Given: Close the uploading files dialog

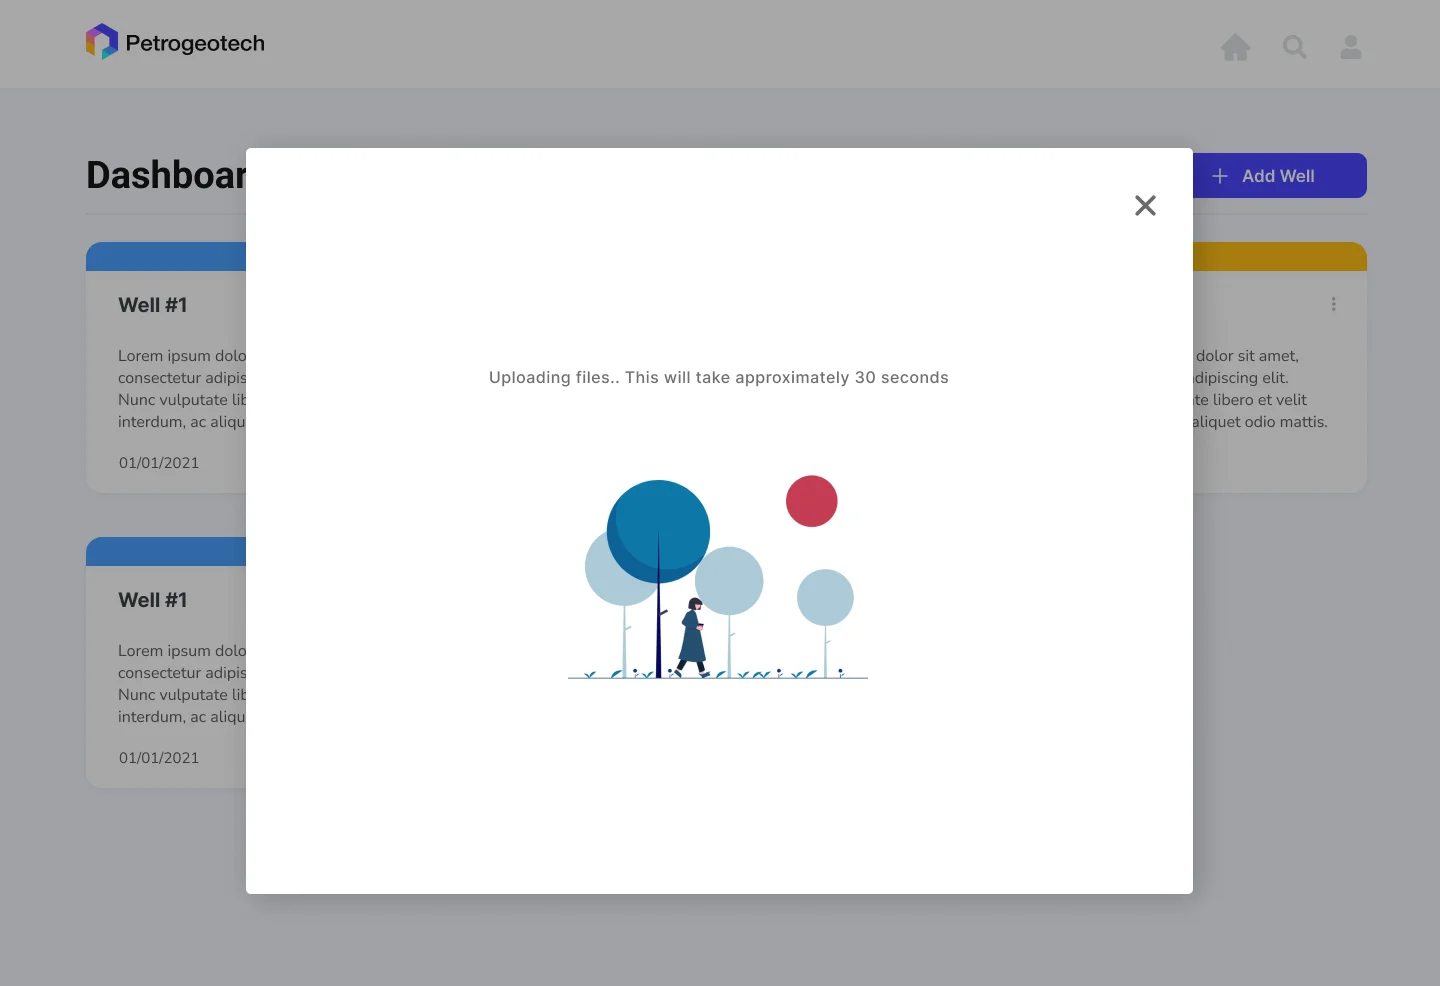Looking at the screenshot, I should click(x=1145, y=205).
